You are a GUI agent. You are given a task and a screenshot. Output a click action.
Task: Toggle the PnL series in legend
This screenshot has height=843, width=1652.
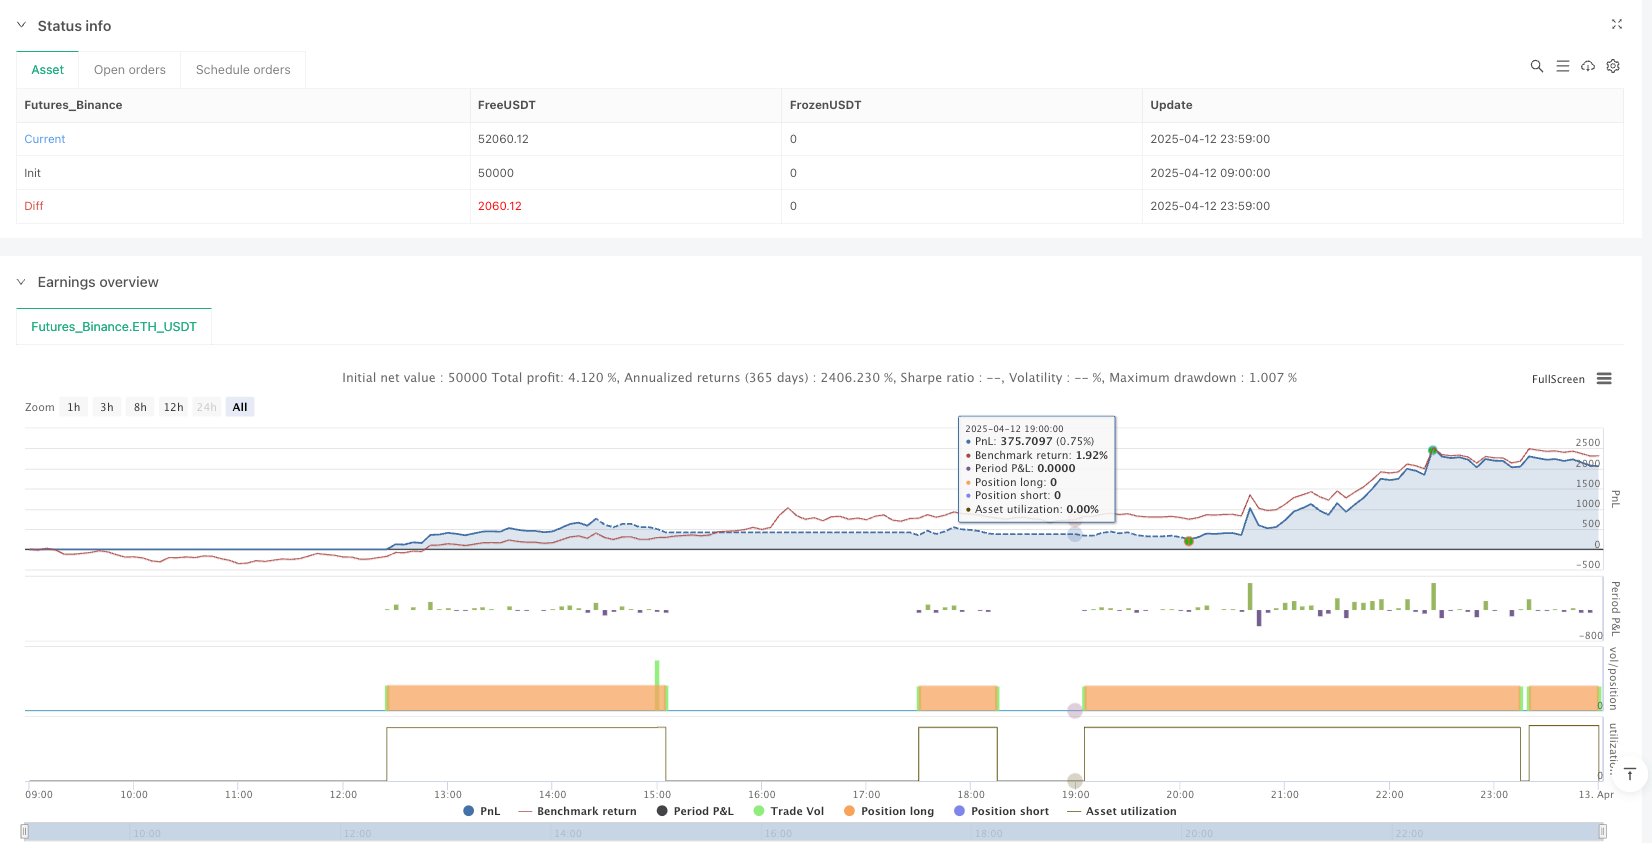(482, 811)
